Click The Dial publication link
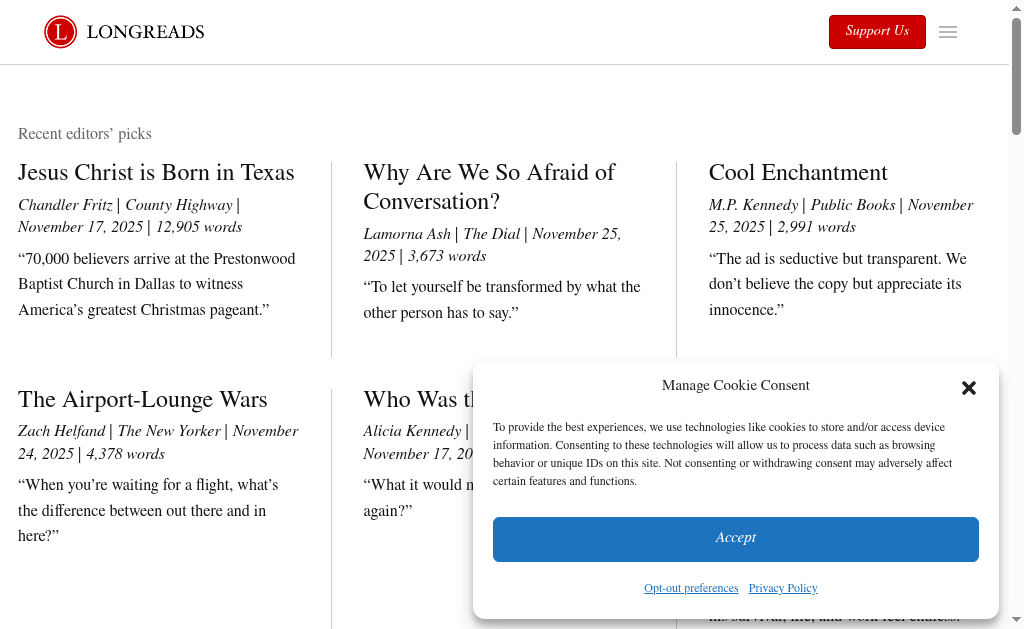 (x=491, y=234)
